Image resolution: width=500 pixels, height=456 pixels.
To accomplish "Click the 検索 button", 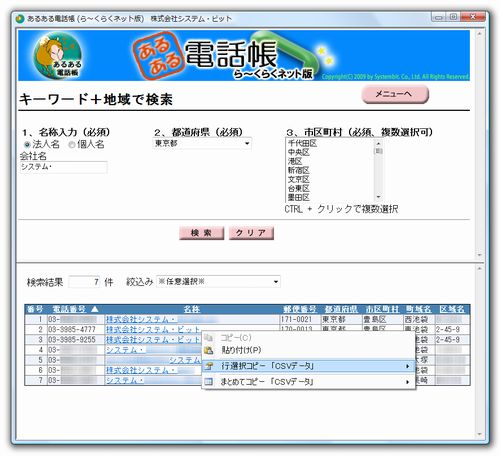I will (x=201, y=233).
